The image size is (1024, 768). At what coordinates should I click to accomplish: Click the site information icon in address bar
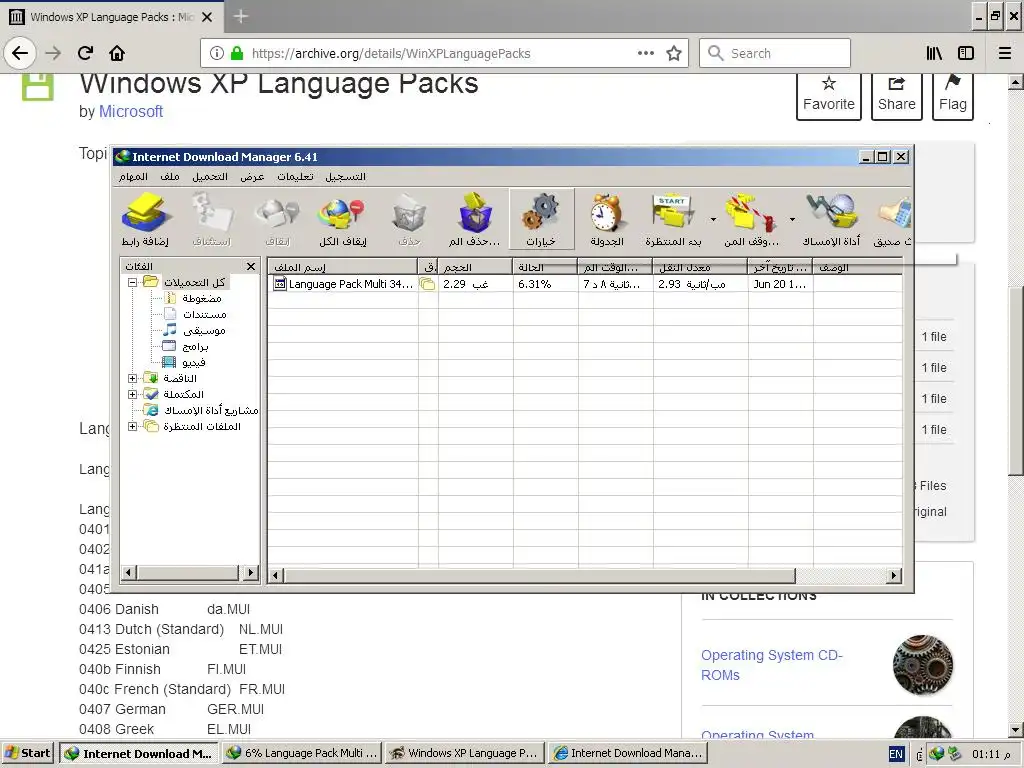pyautogui.click(x=216, y=53)
